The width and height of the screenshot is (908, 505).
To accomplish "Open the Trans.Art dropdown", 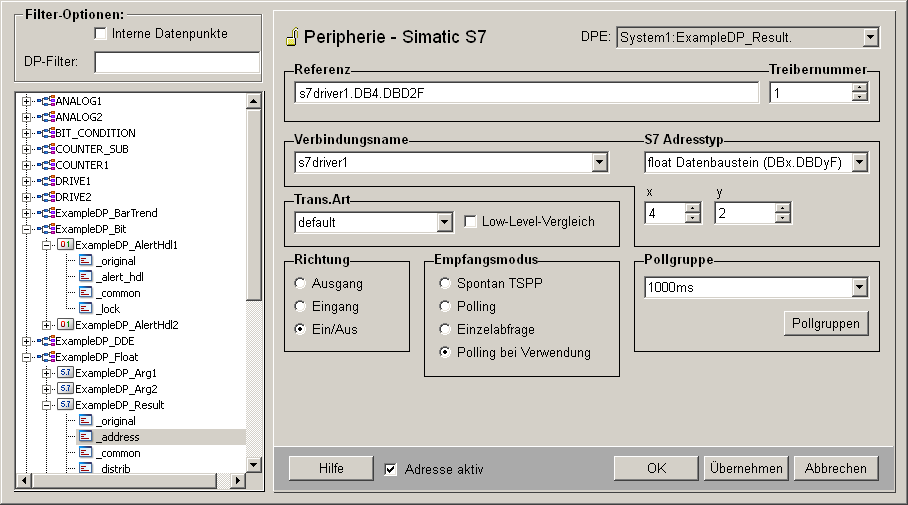I will (x=444, y=222).
